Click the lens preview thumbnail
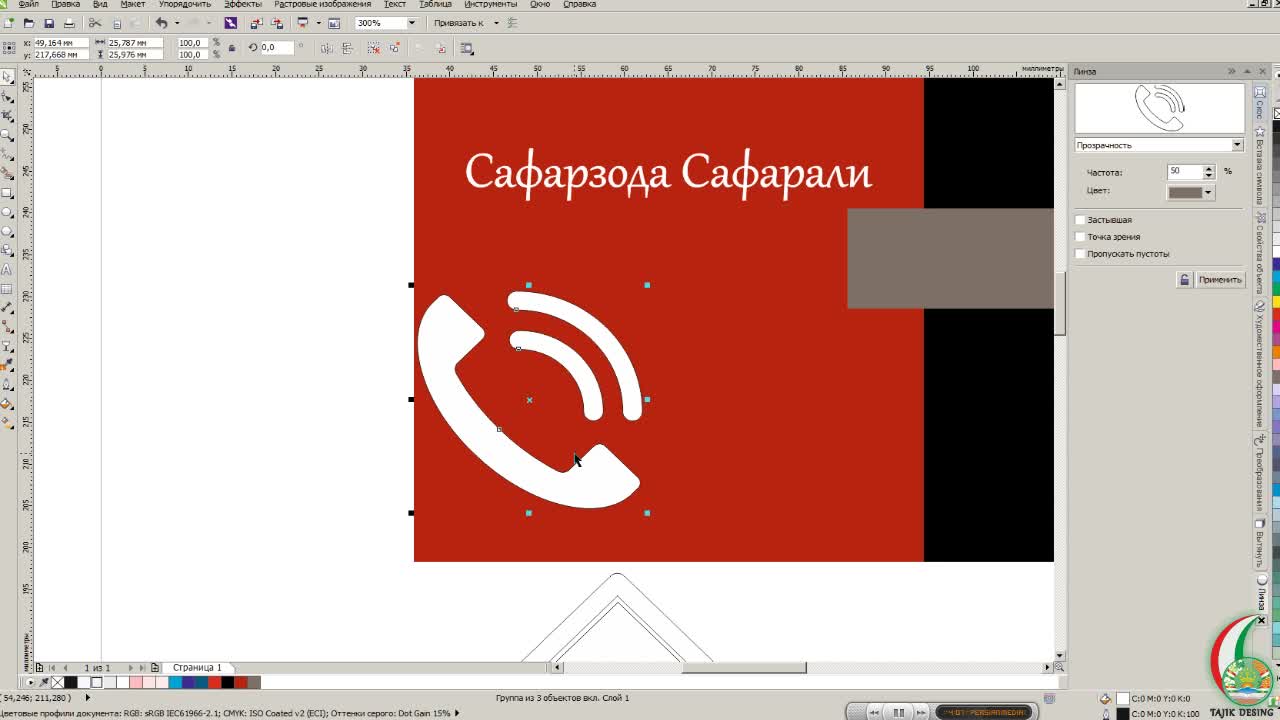This screenshot has height=720, width=1280. click(1160, 107)
